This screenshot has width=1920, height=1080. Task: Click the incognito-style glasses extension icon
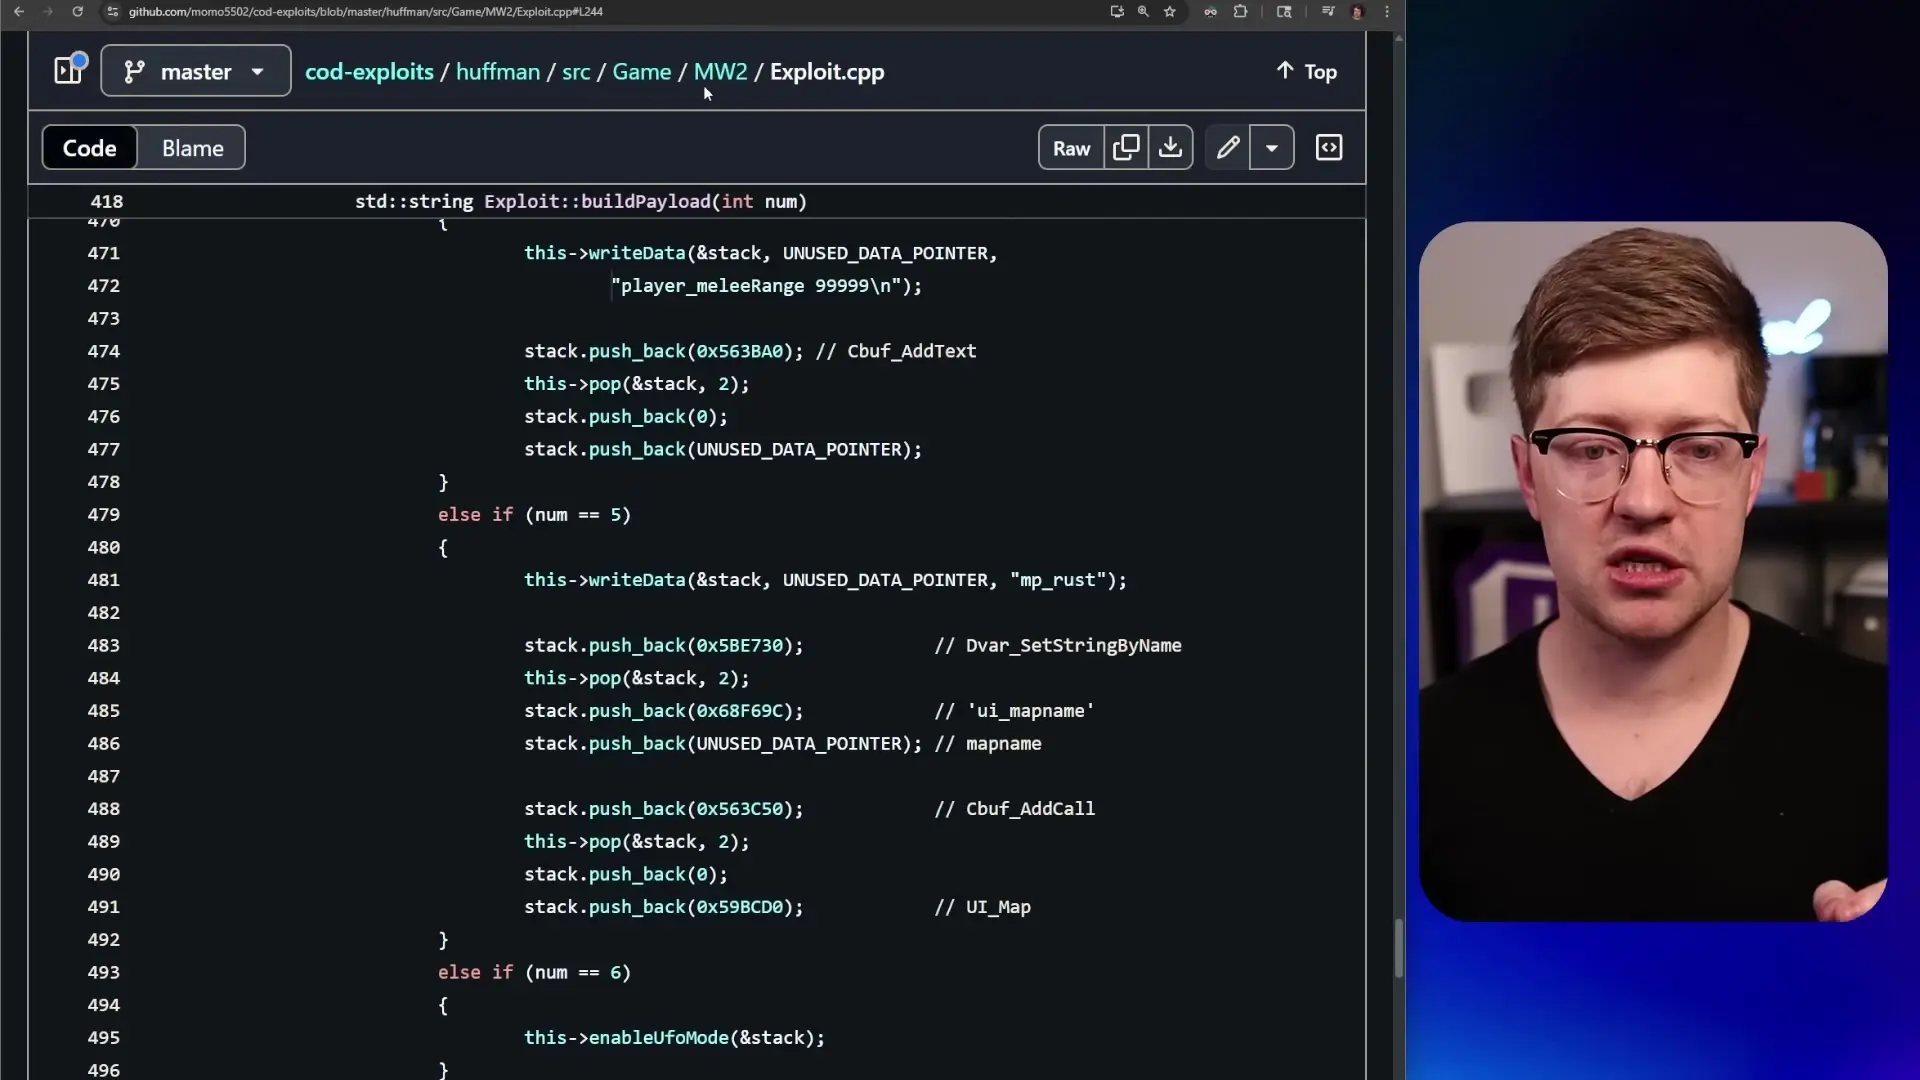click(x=1211, y=11)
